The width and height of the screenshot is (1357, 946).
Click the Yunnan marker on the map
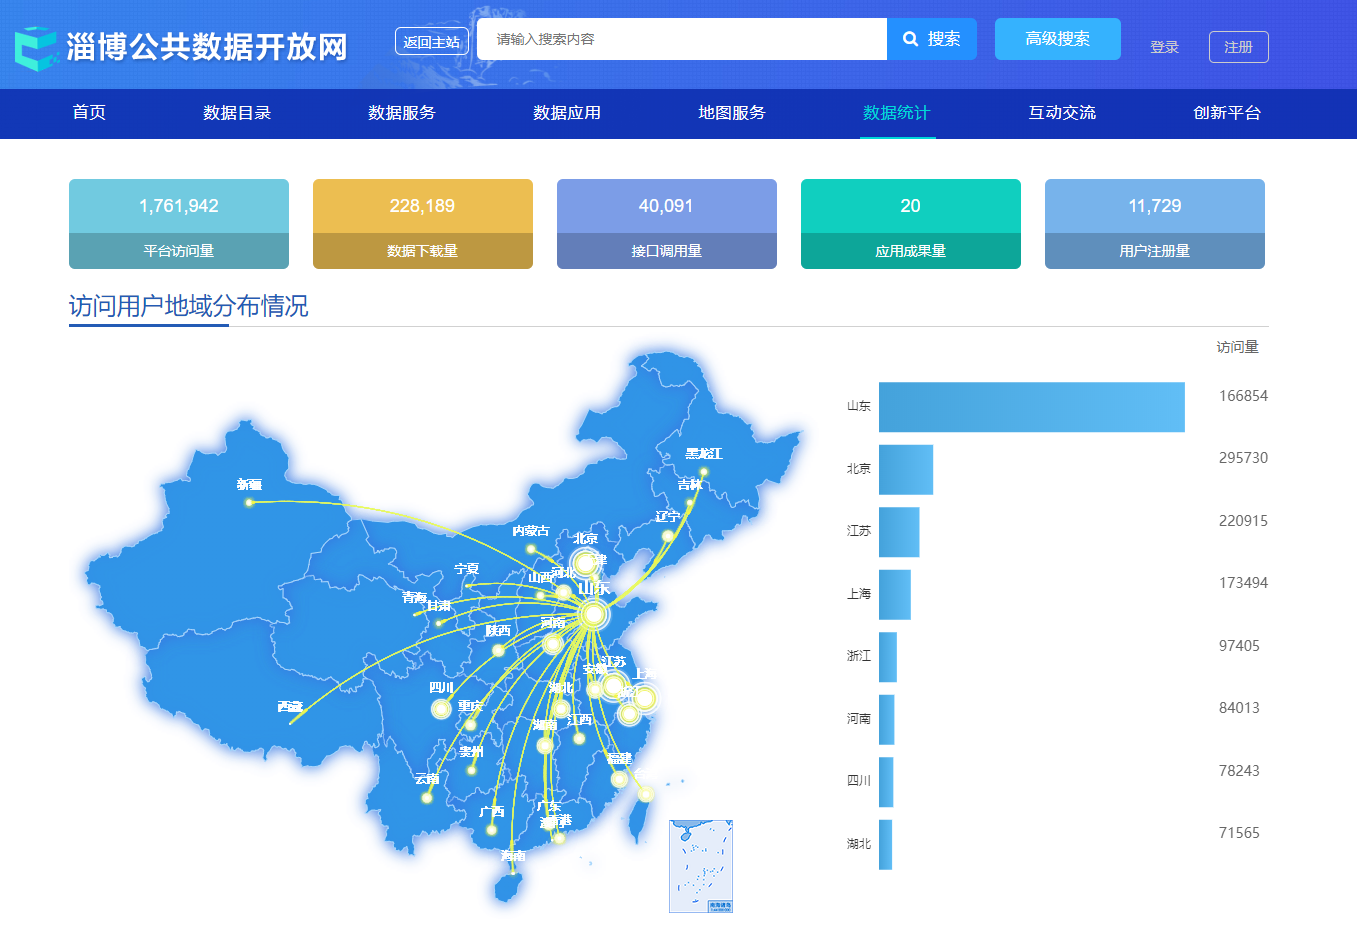(x=427, y=797)
